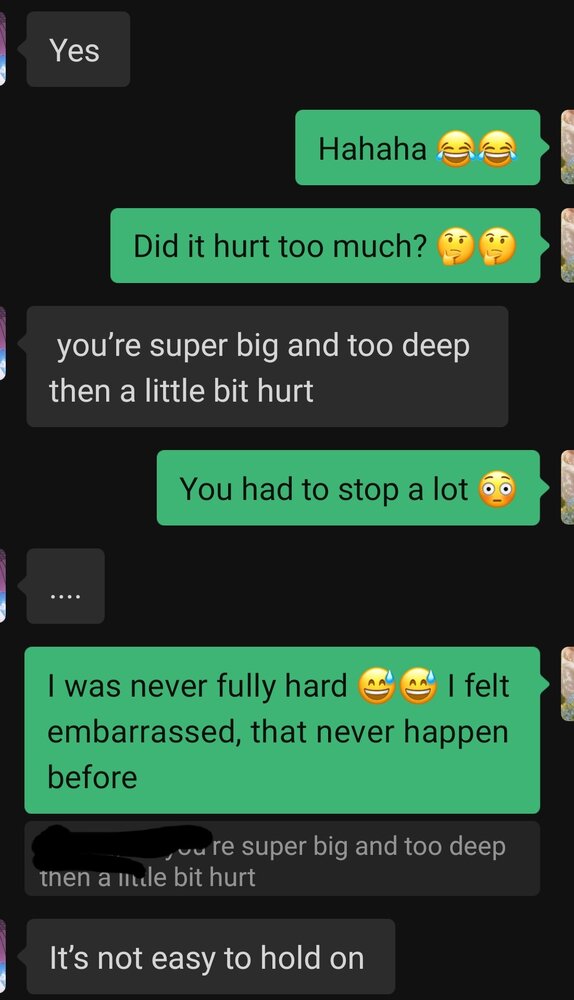Select the "It's not easy to hold on" message
This screenshot has height=1000, width=574.
(210, 957)
